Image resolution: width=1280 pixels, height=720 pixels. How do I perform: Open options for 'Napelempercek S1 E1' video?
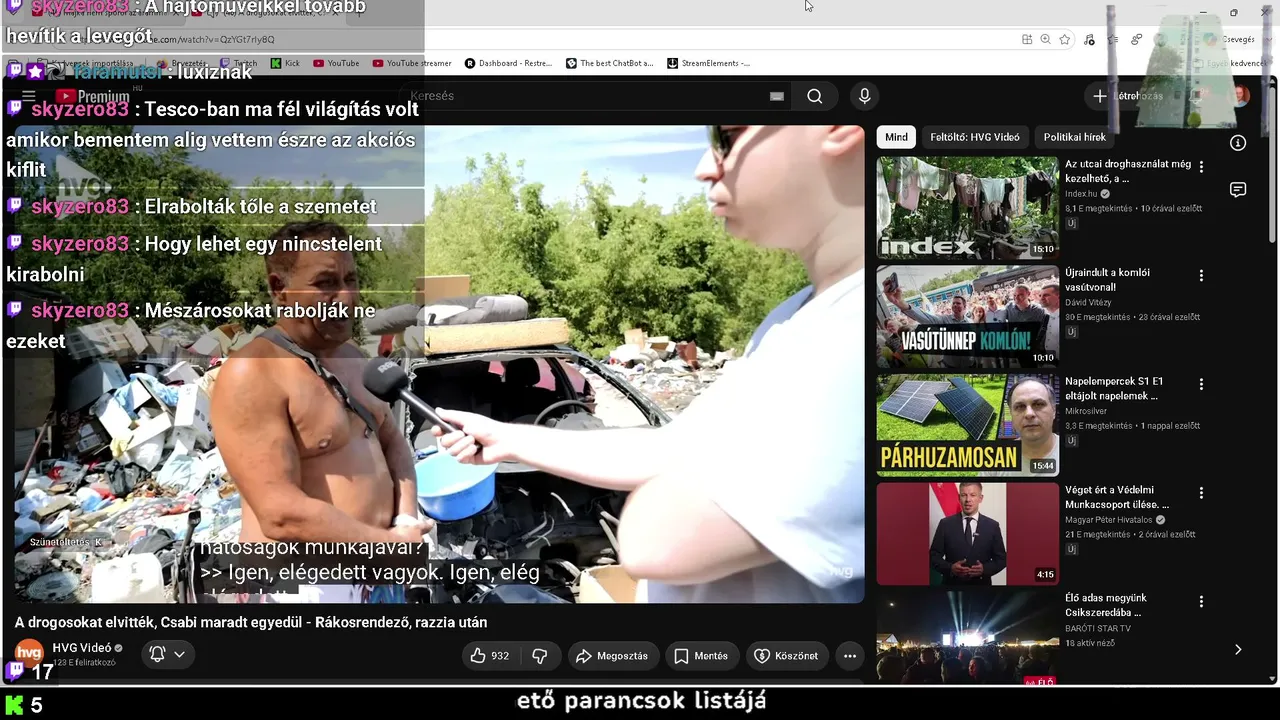pyautogui.click(x=1201, y=384)
